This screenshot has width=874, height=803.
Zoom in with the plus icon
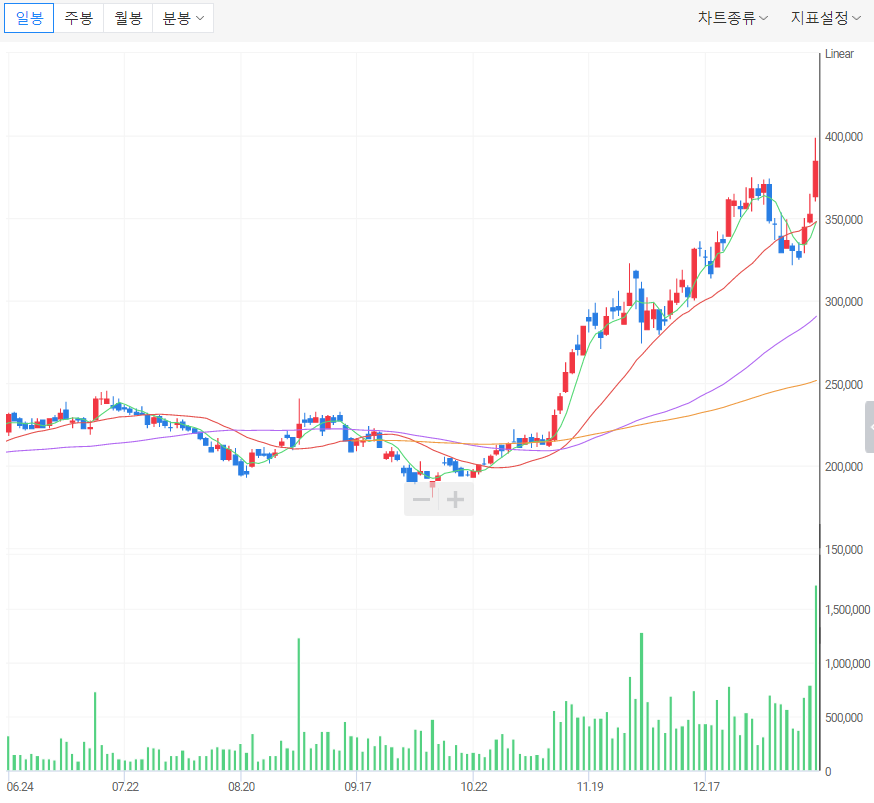(x=456, y=499)
